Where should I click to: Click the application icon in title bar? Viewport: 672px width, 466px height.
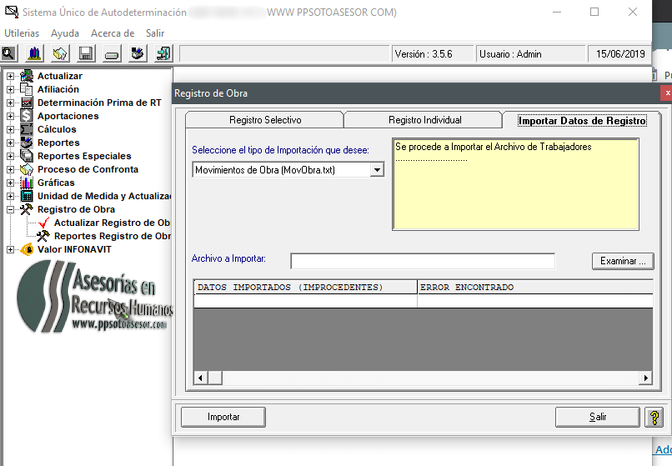(x=11, y=12)
